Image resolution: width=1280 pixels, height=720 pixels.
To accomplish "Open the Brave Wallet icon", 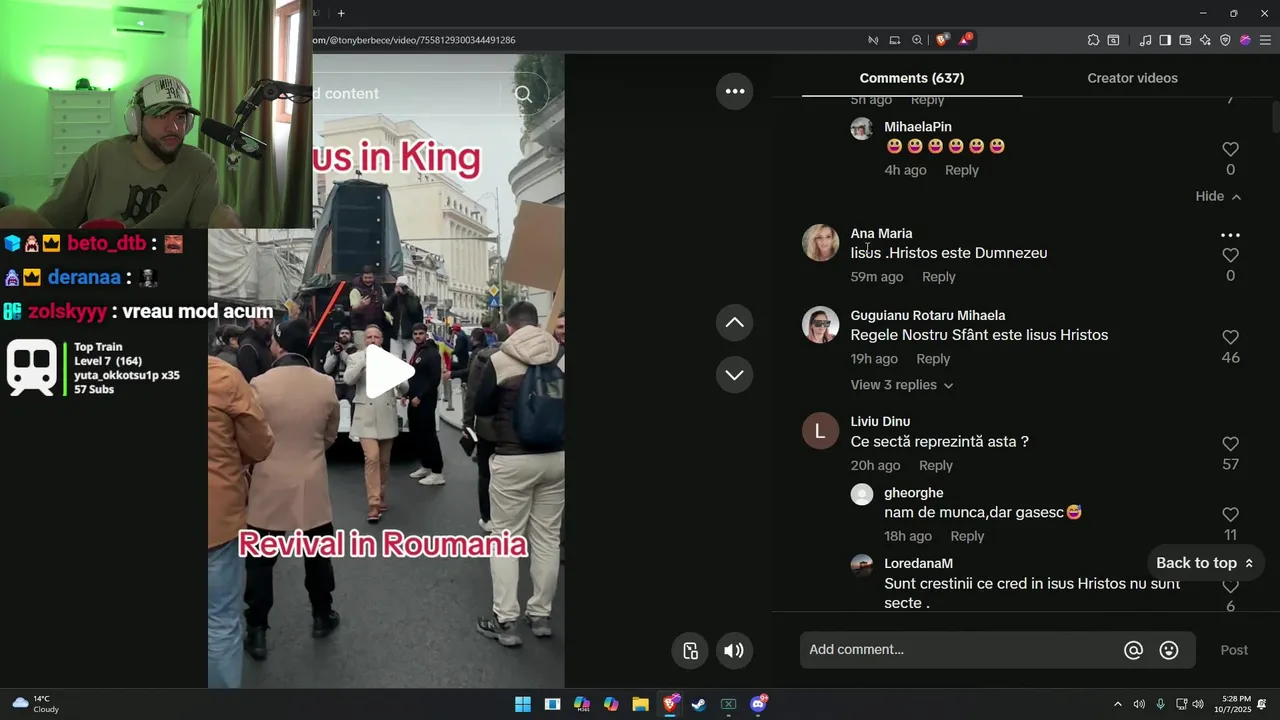I will [x=1185, y=40].
